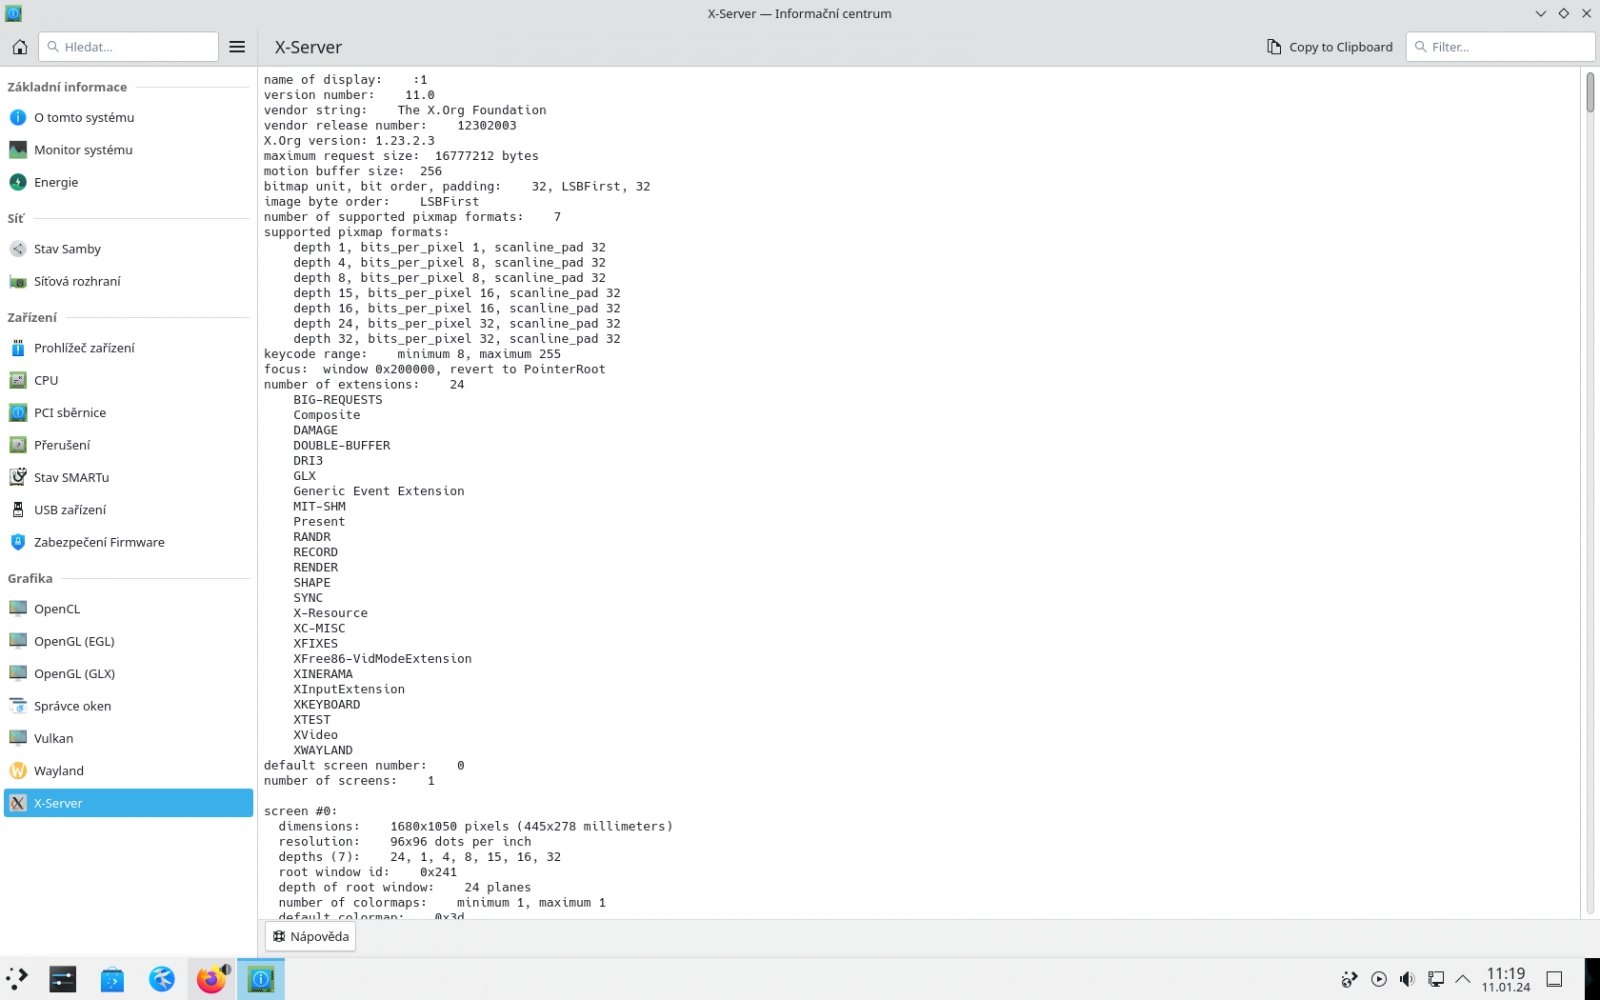Select Monitor systému in the sidebar

pyautogui.click(x=128, y=150)
